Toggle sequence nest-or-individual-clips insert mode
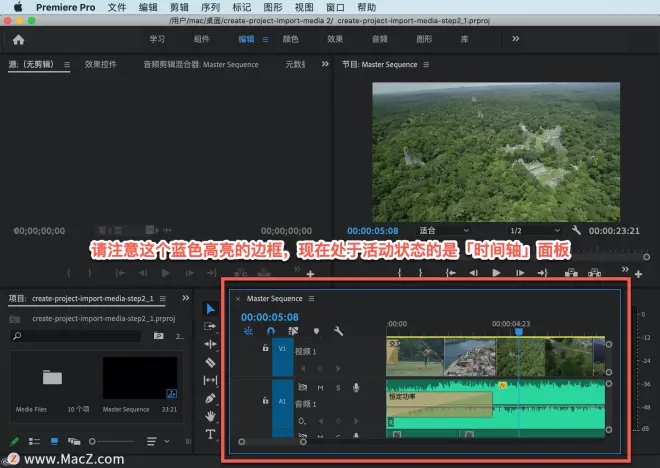This screenshot has height=468, width=660. click(x=248, y=331)
